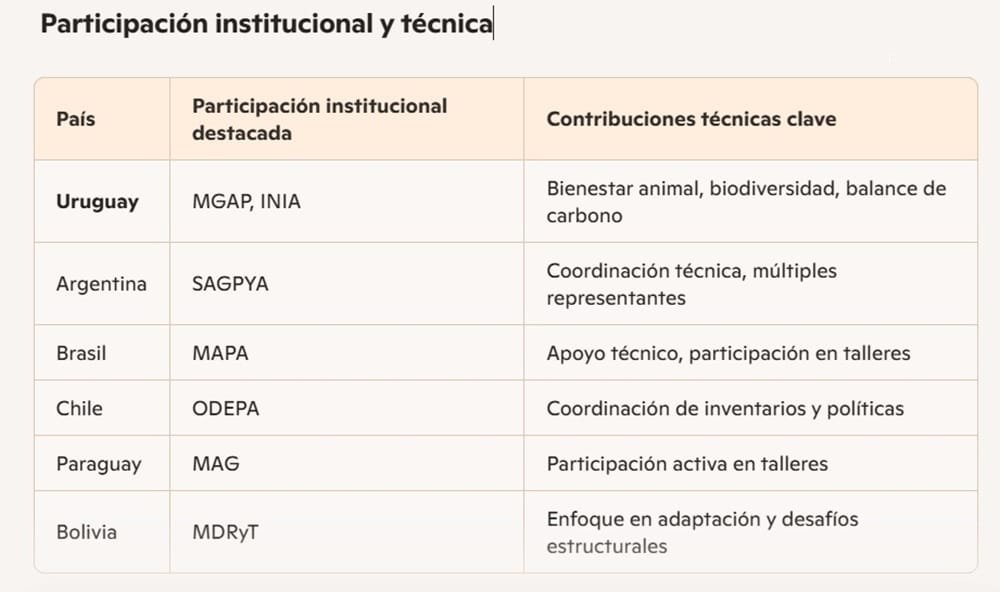The image size is (1000, 592).
Task: Click 'Apoyo técnico, participación en talleres'
Action: [728, 353]
